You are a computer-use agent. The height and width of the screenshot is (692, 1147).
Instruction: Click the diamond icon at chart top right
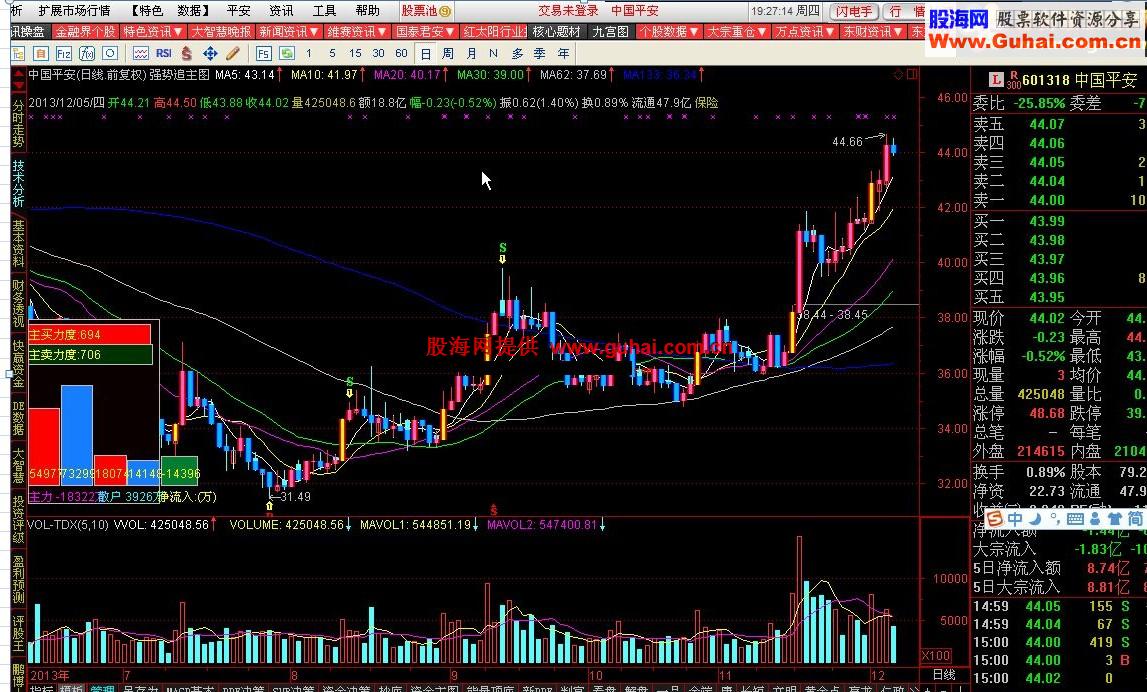898,75
